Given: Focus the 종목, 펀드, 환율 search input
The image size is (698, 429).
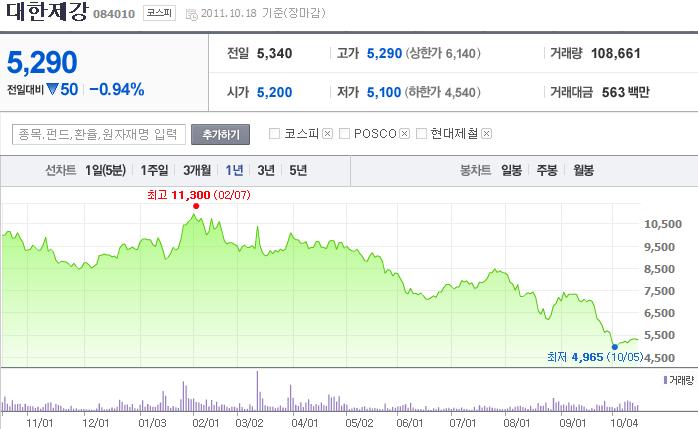Looking at the screenshot, I should coord(100,134).
